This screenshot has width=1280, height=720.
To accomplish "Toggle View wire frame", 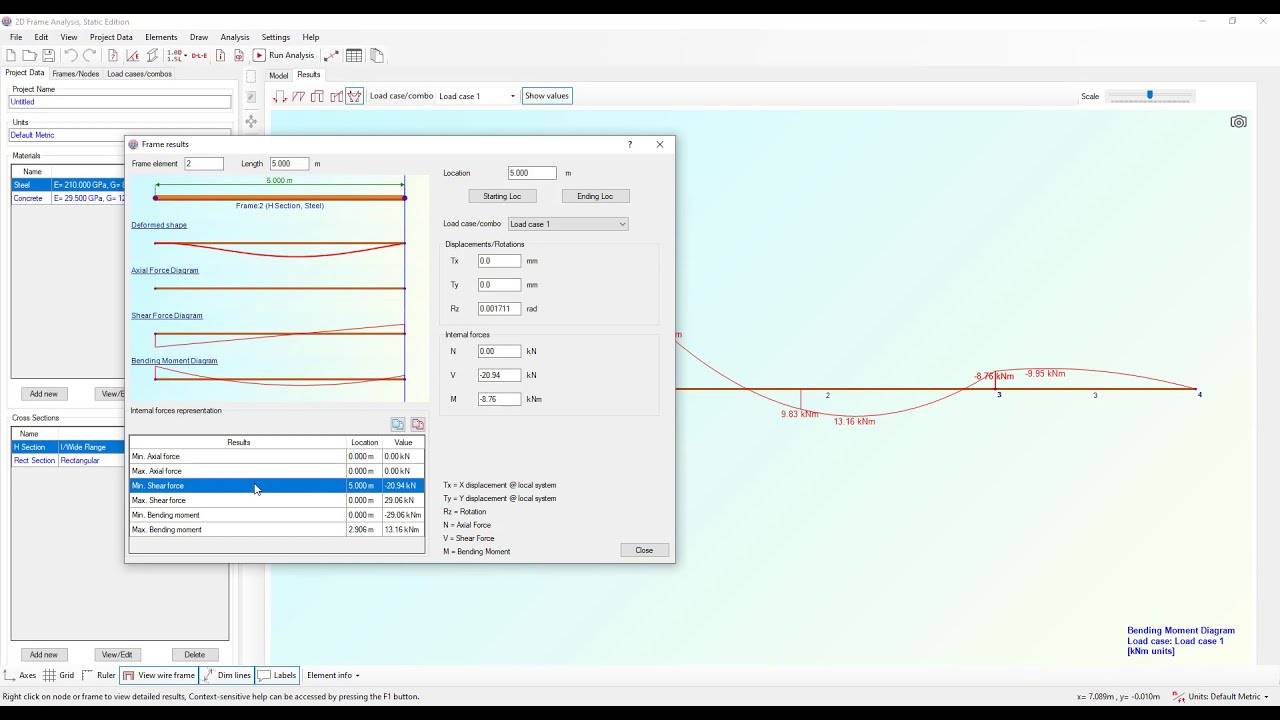I will coord(159,675).
